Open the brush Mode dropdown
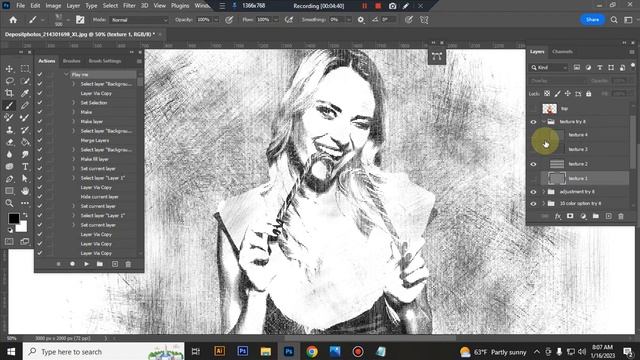This screenshot has height=360, width=640. click(139, 20)
